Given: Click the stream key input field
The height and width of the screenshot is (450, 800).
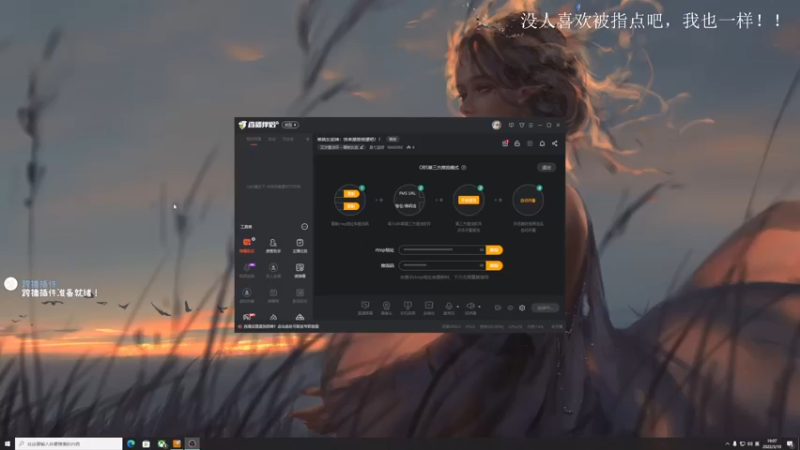Looking at the screenshot, I should tap(442, 265).
